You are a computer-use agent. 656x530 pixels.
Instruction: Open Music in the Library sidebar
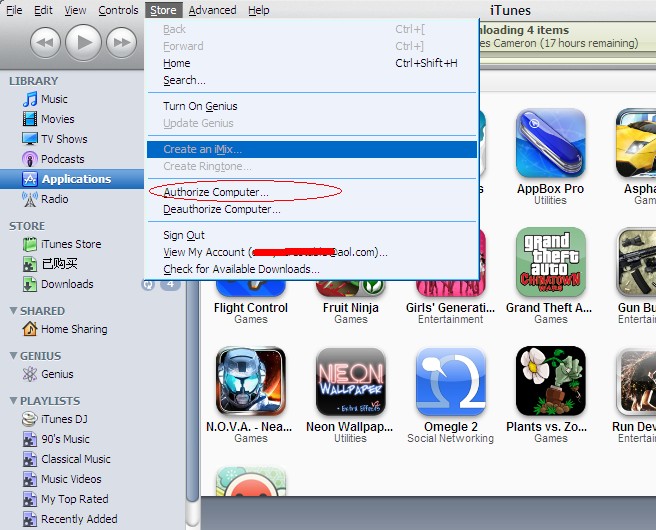point(54,99)
